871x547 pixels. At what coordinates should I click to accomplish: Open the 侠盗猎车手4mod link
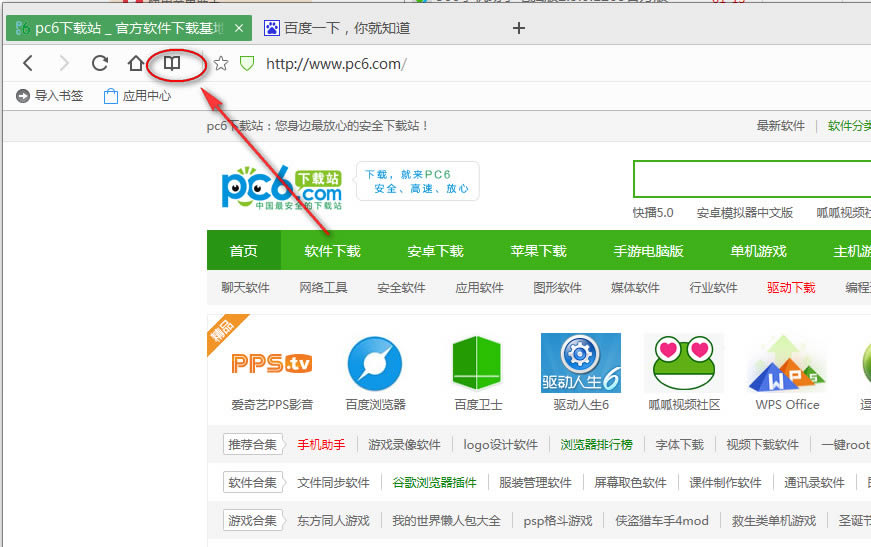(x=662, y=520)
